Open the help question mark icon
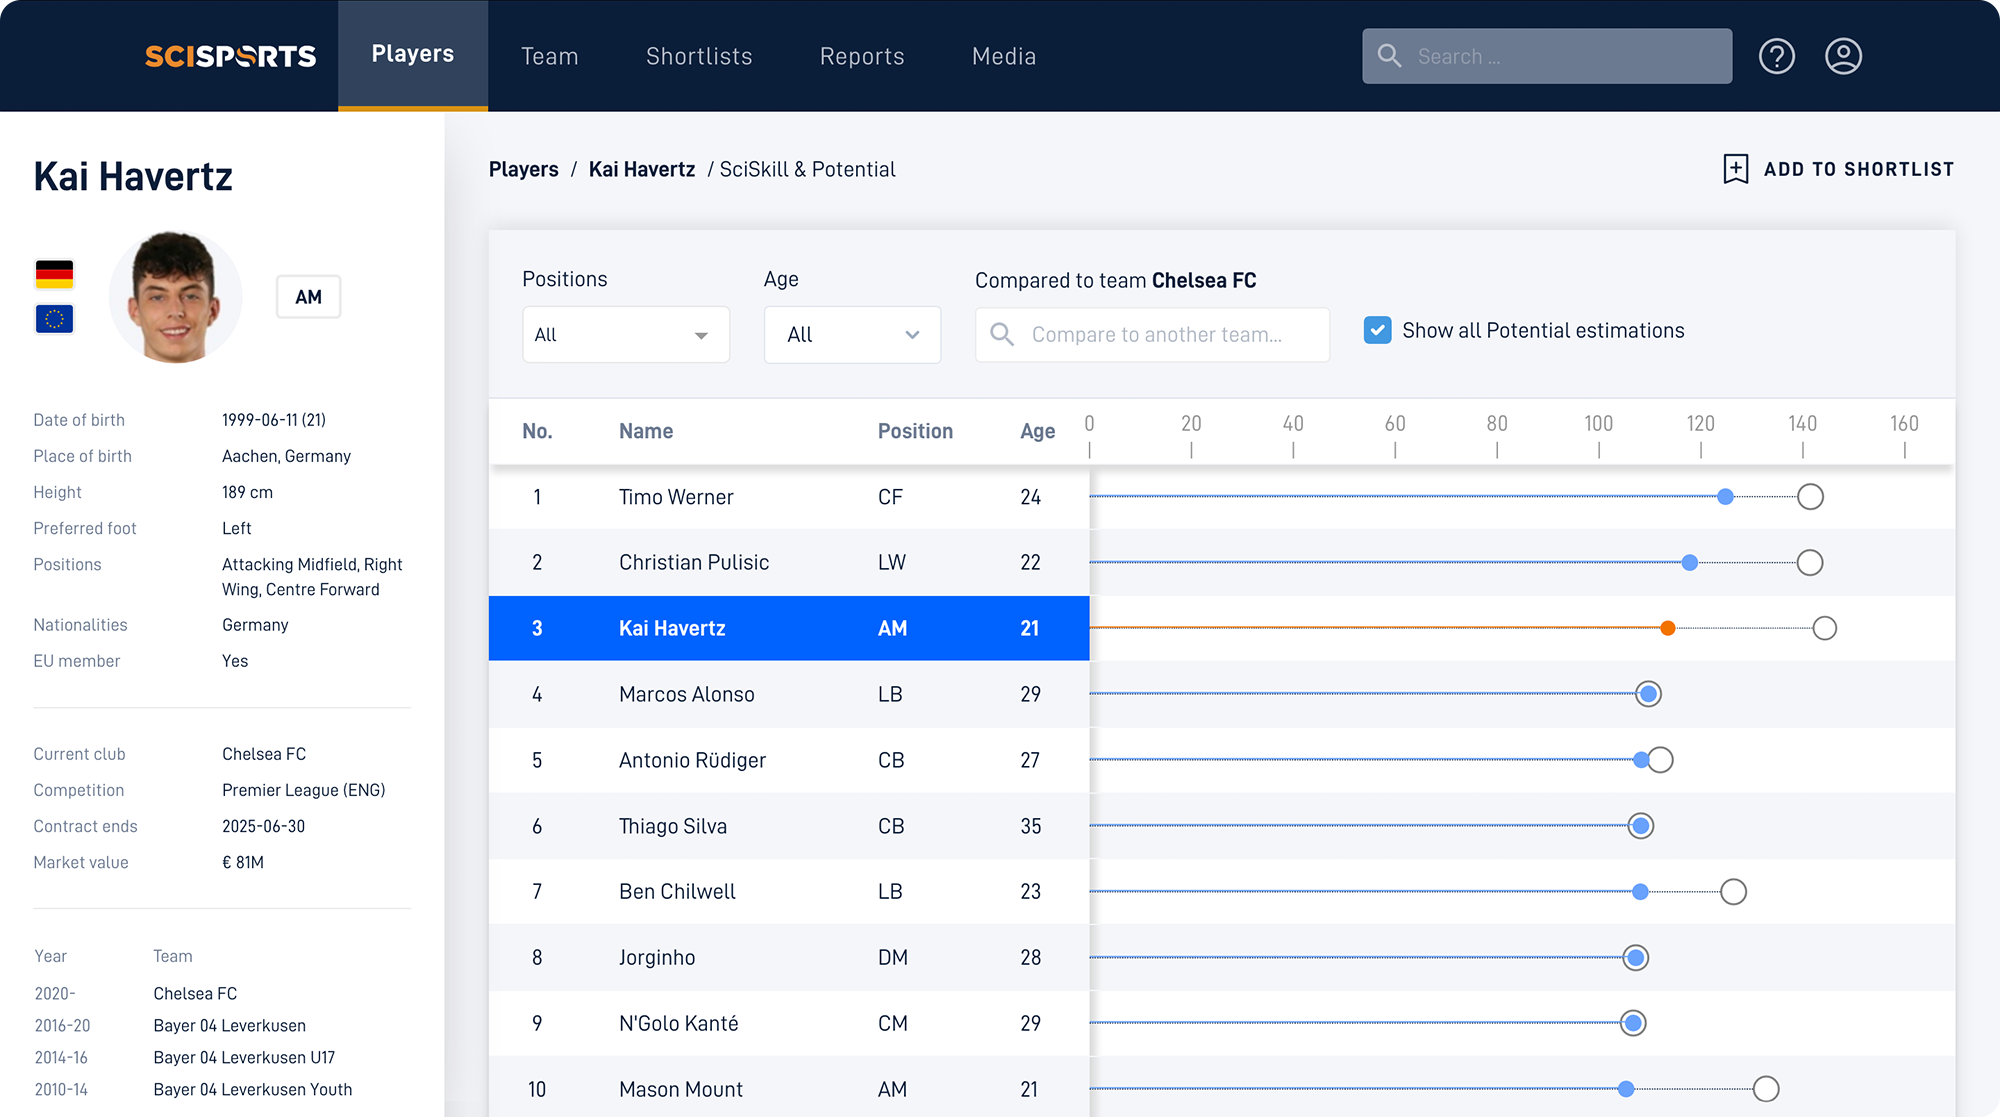Screen dimensions: 2000x1117 point(1777,56)
